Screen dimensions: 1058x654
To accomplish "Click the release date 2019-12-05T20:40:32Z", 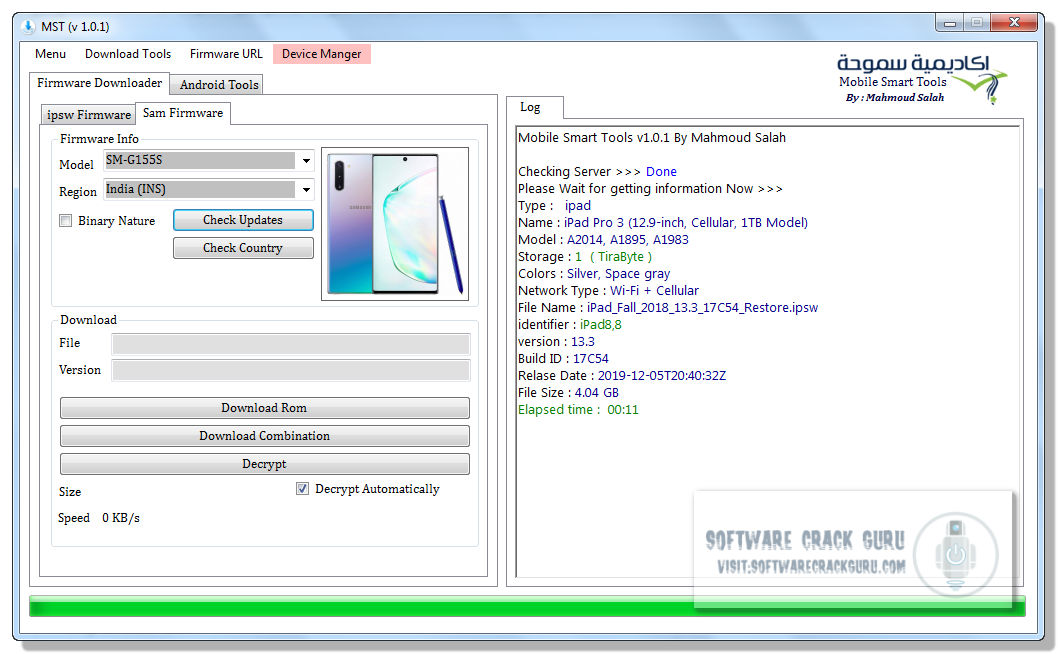I will 662,376.
